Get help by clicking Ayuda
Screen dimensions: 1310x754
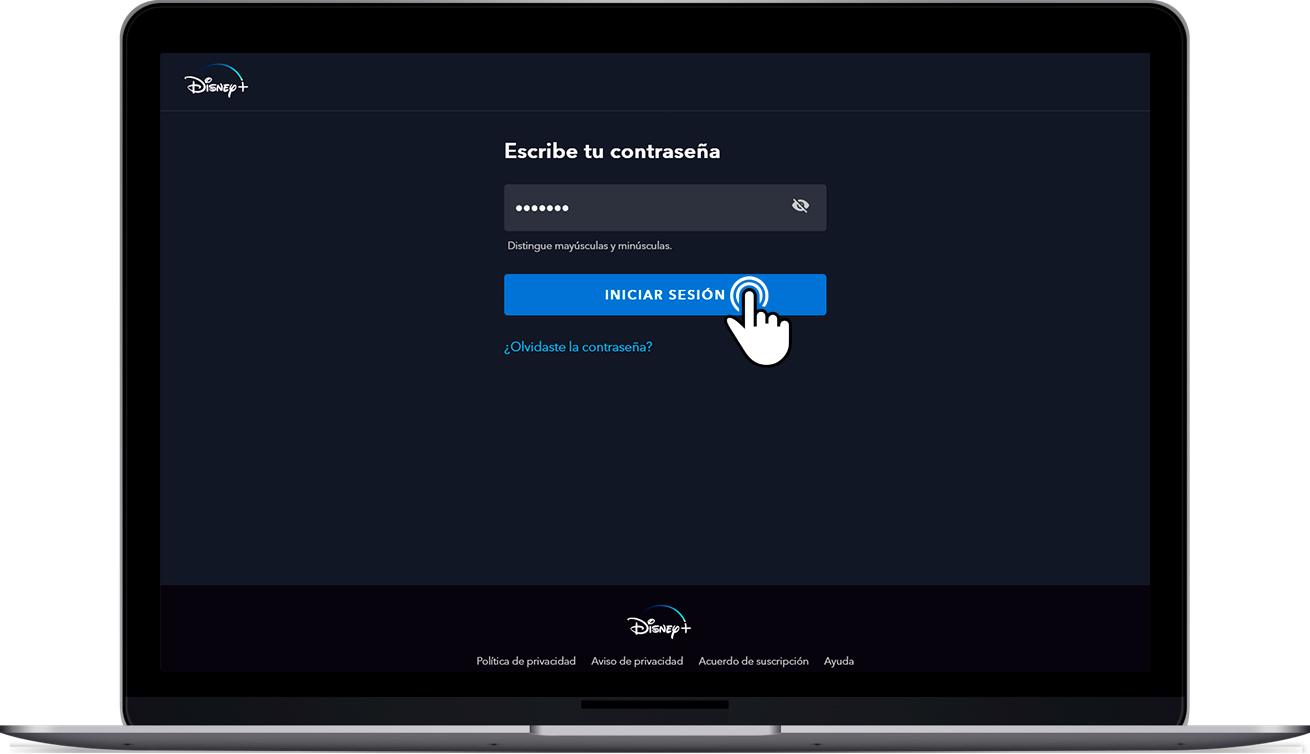[839, 660]
